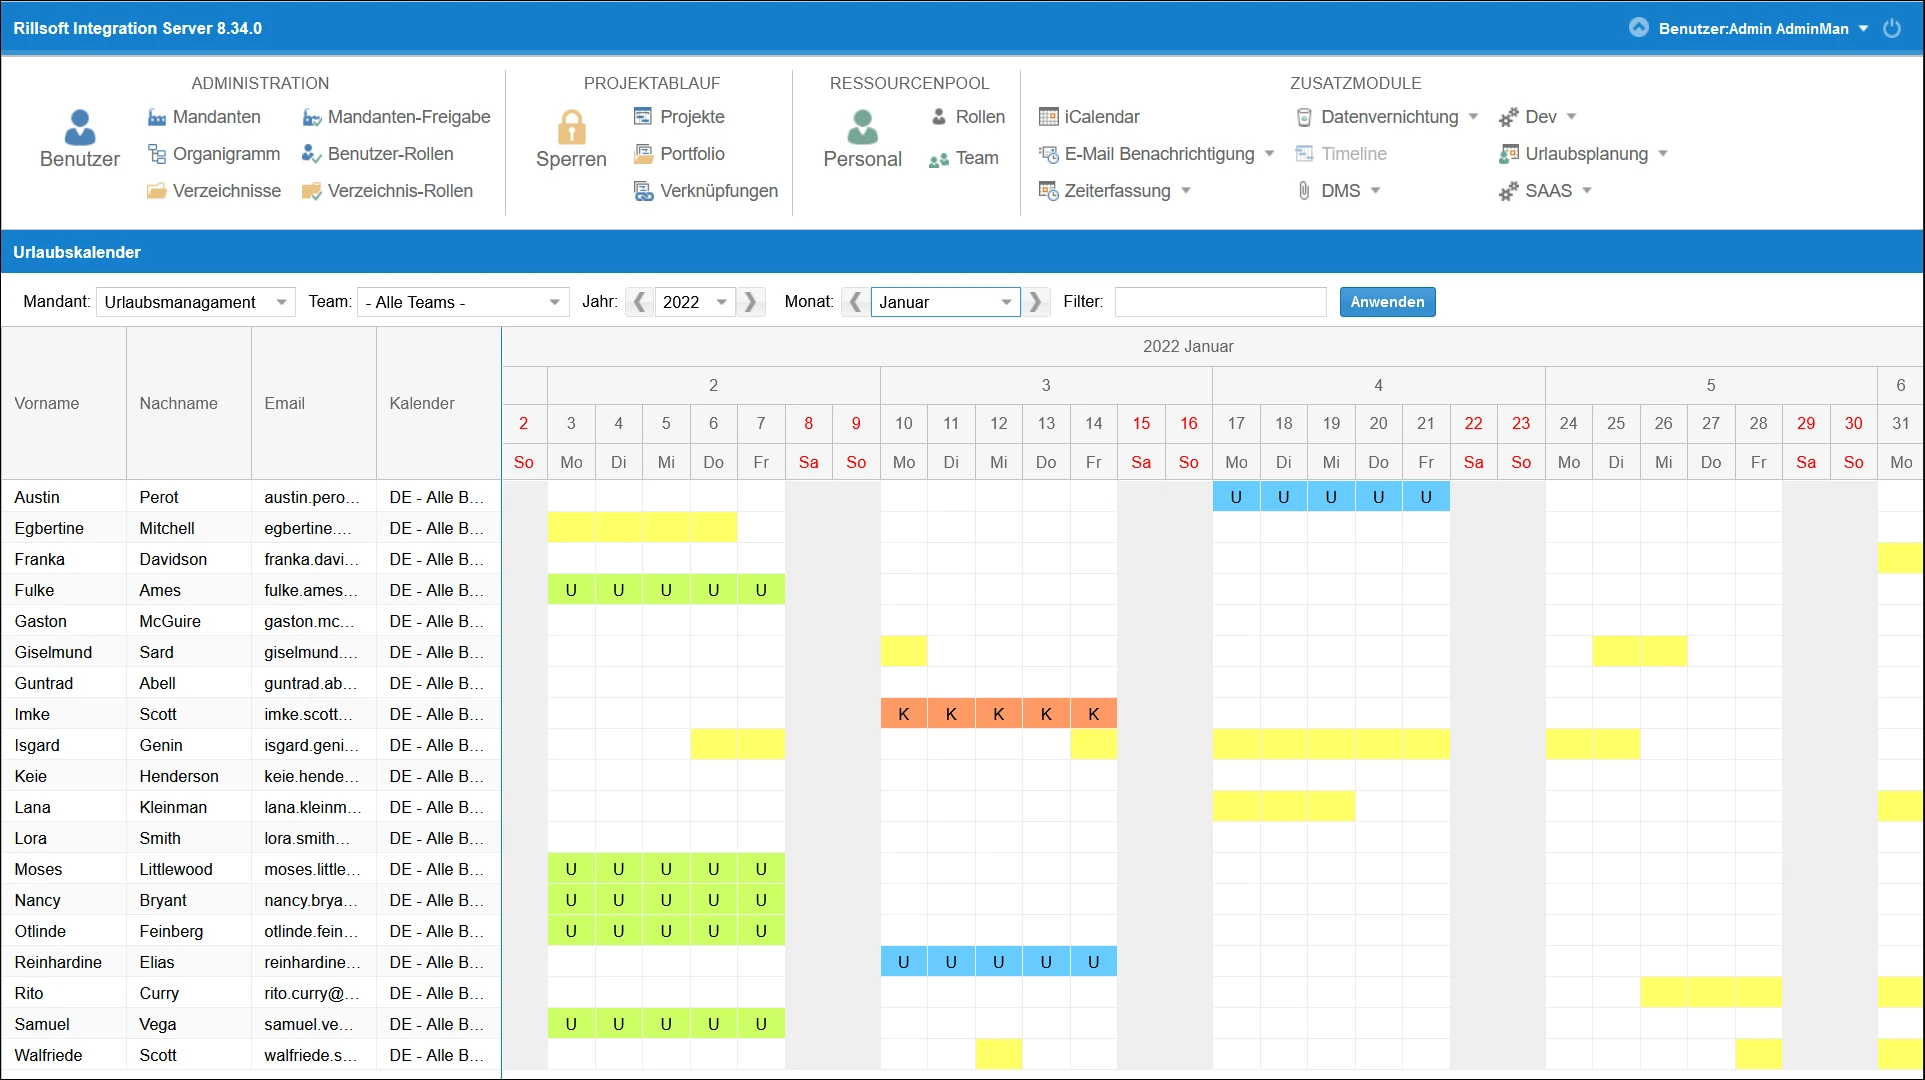
Task: Click the SAAS gears icon
Action: click(x=1508, y=191)
